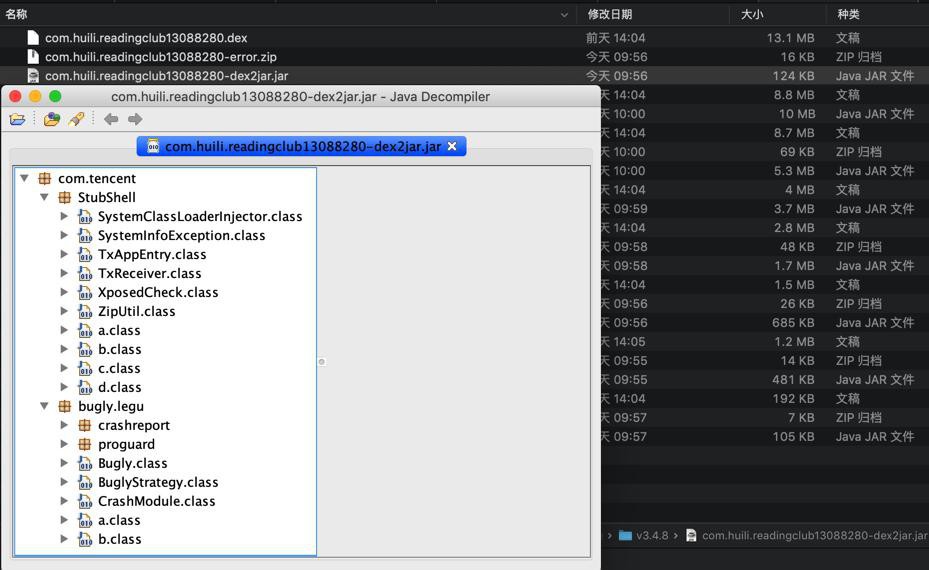Select SystemInfoException.class in tree
929x570 pixels.
(181, 236)
